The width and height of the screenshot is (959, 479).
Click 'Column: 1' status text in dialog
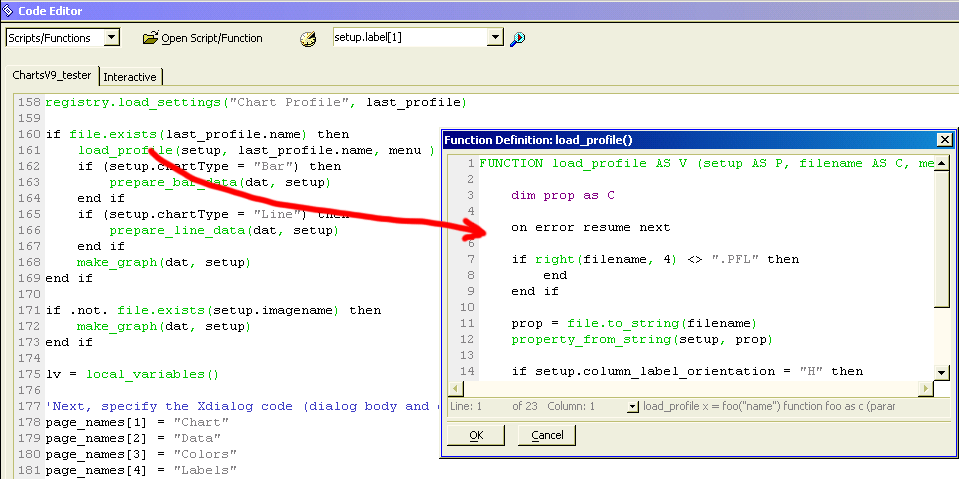coord(571,406)
